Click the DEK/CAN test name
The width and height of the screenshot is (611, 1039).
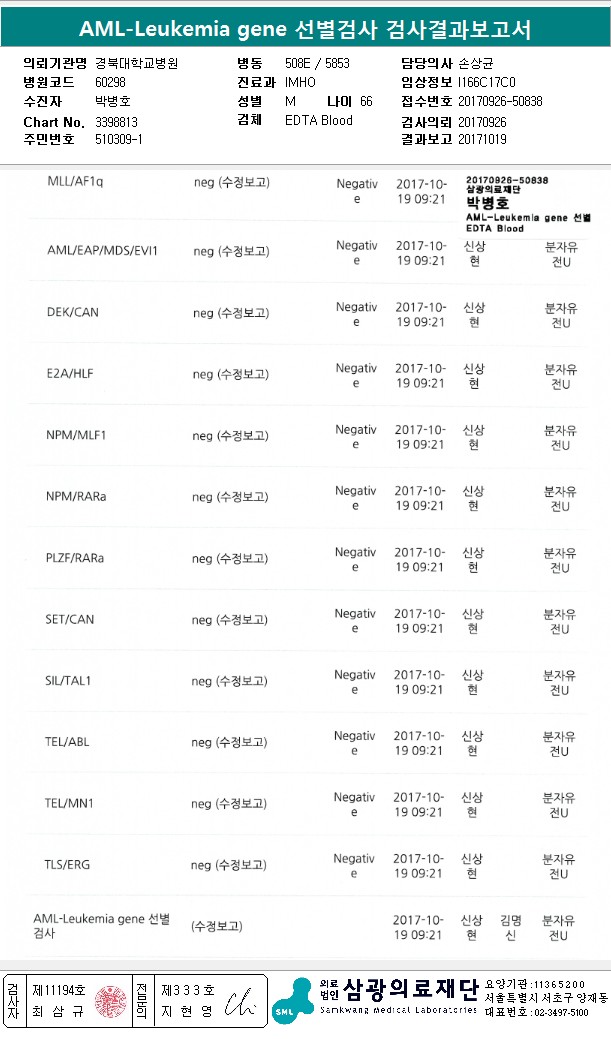coord(73,312)
